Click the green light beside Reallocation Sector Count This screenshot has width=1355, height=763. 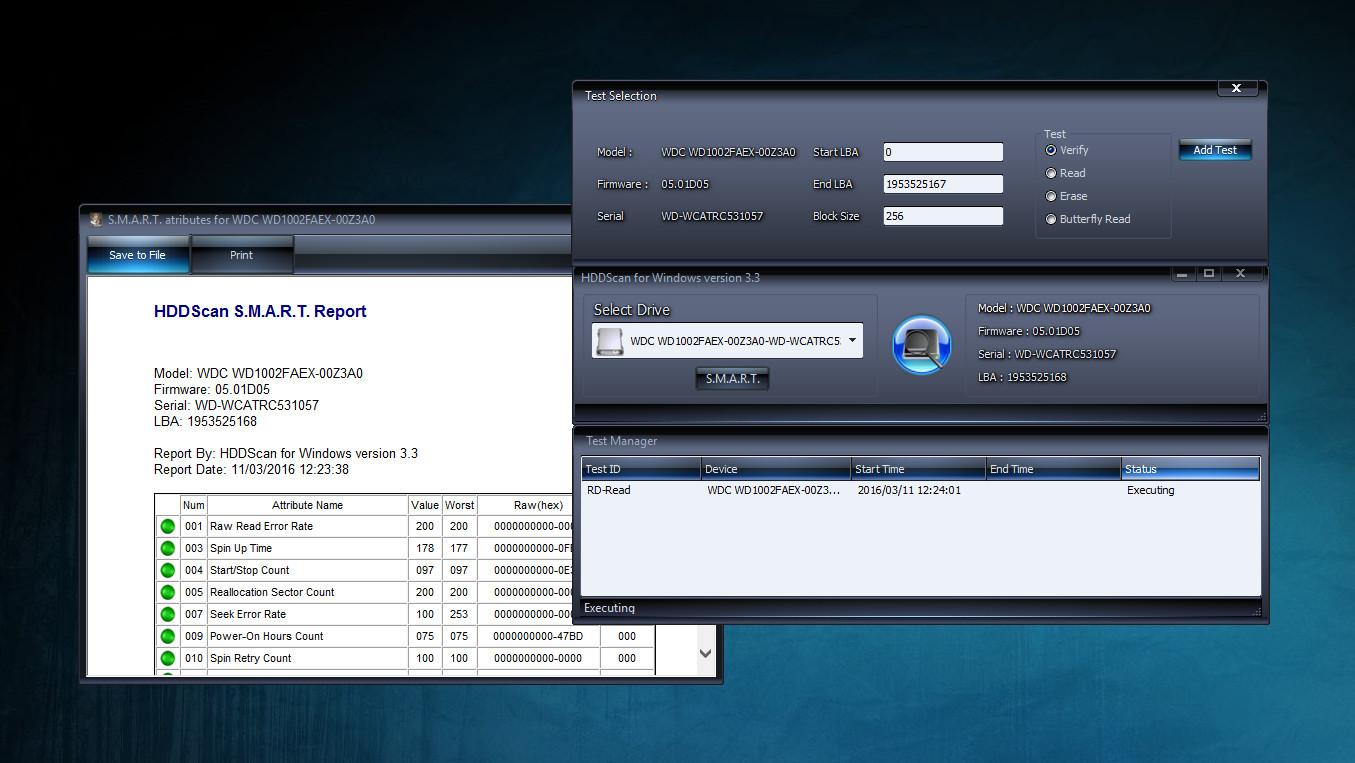click(167, 592)
